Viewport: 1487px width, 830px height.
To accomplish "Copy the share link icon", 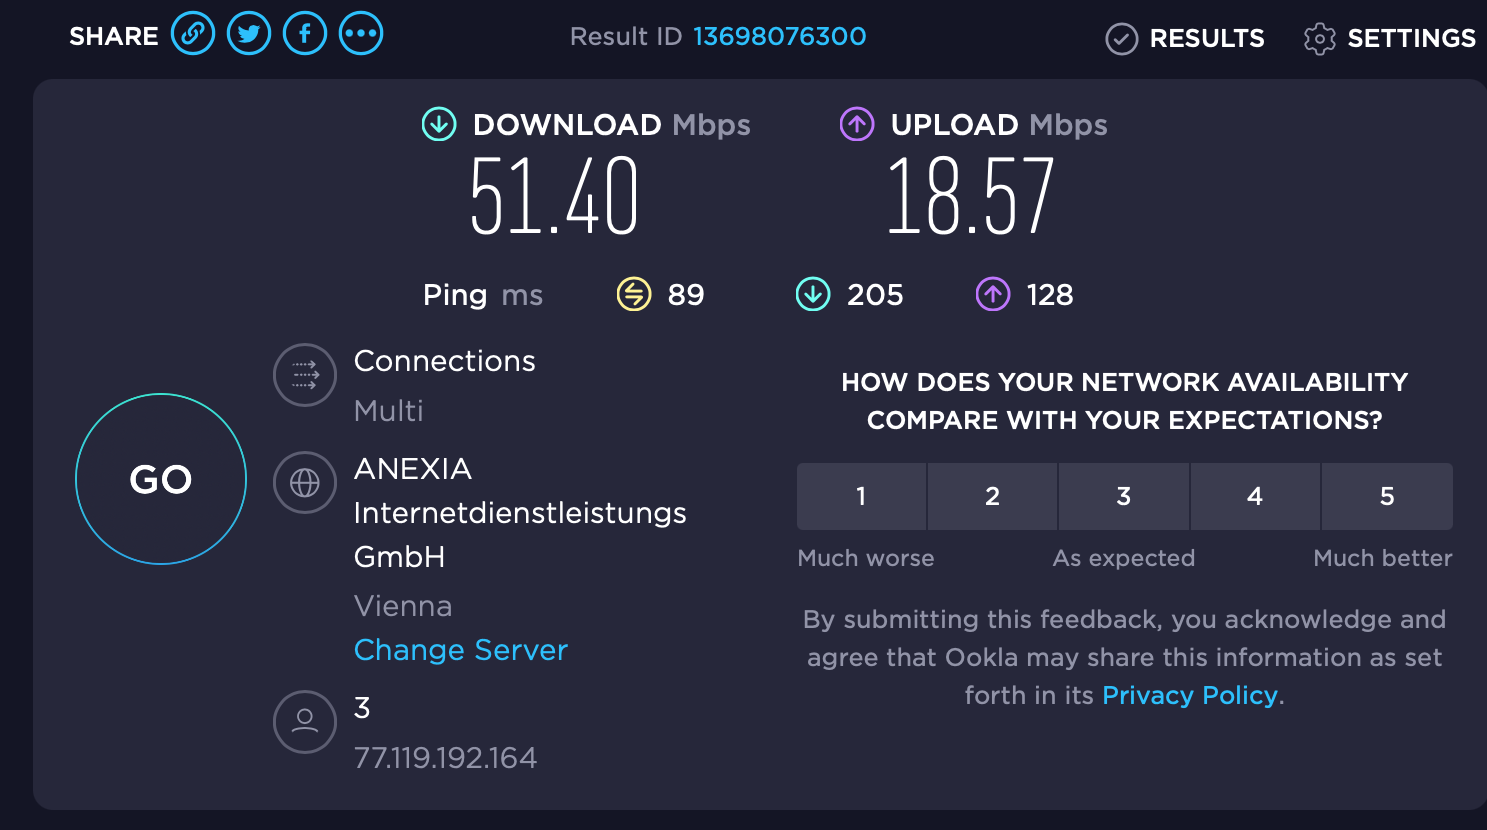I will pos(193,35).
